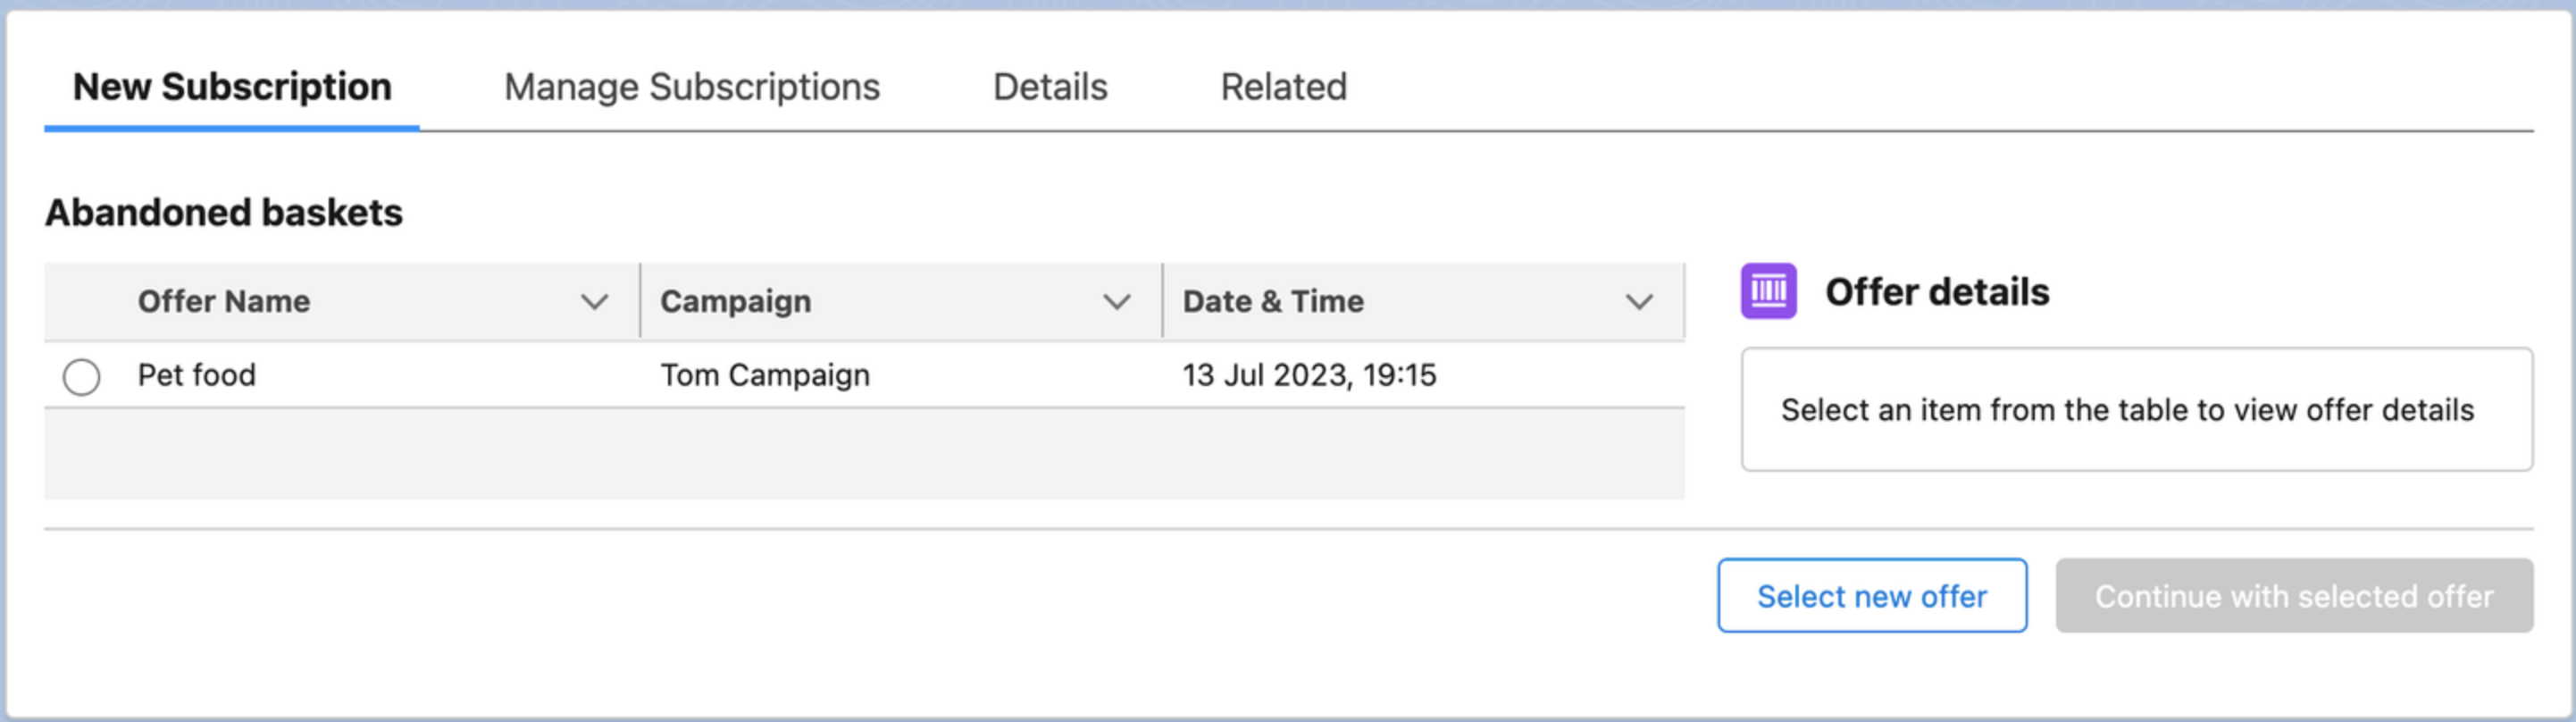Click the Offer details panel title
Image resolution: width=2576 pixels, height=722 pixels.
tap(1936, 292)
